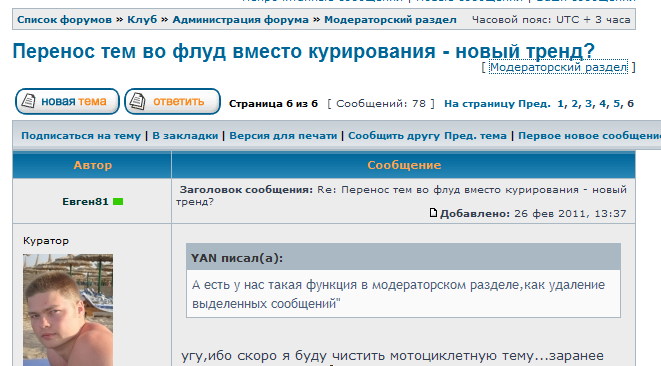
Task: Click the page icon on ответить button
Action: [x=137, y=101]
